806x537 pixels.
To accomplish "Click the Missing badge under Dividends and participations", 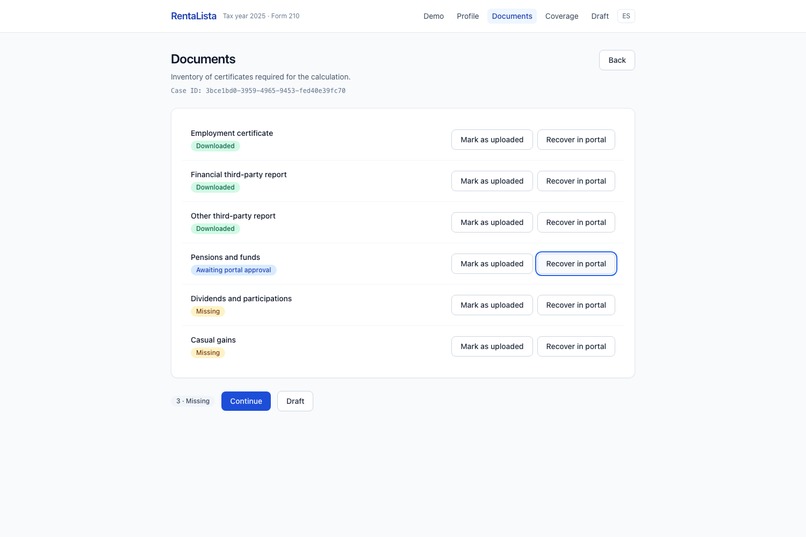I will point(208,311).
